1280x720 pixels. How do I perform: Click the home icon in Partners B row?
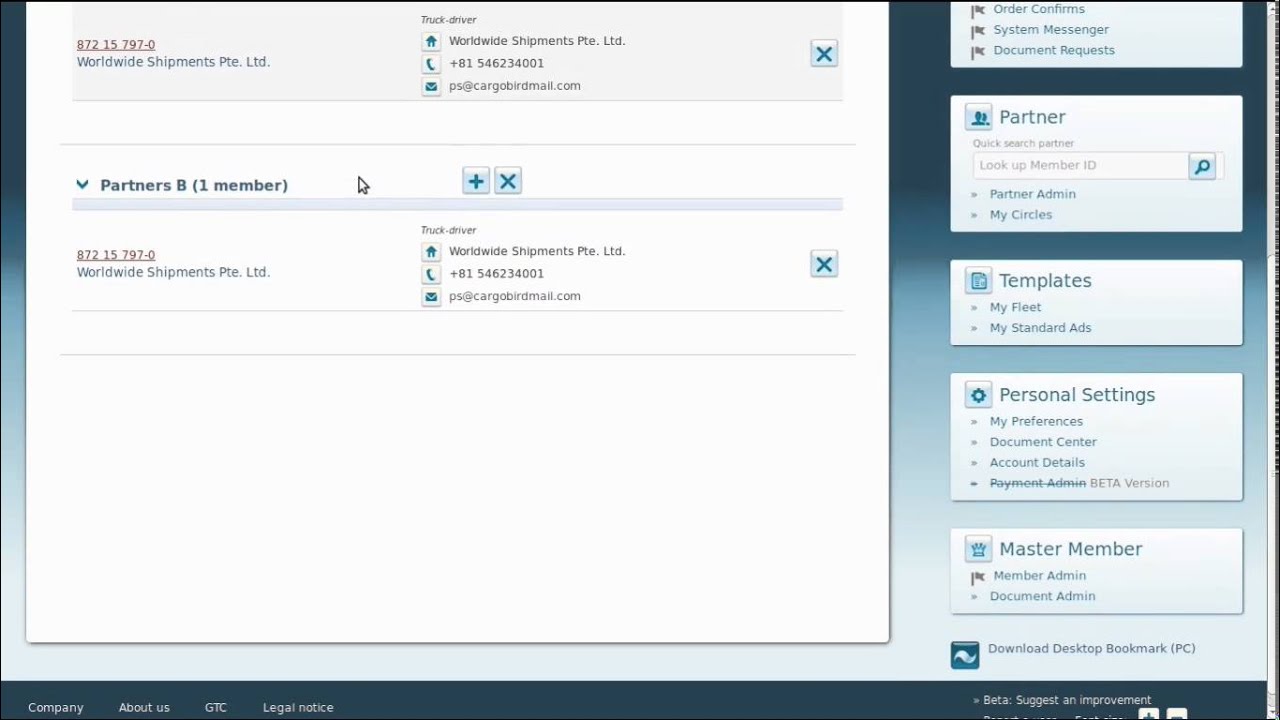coord(431,252)
